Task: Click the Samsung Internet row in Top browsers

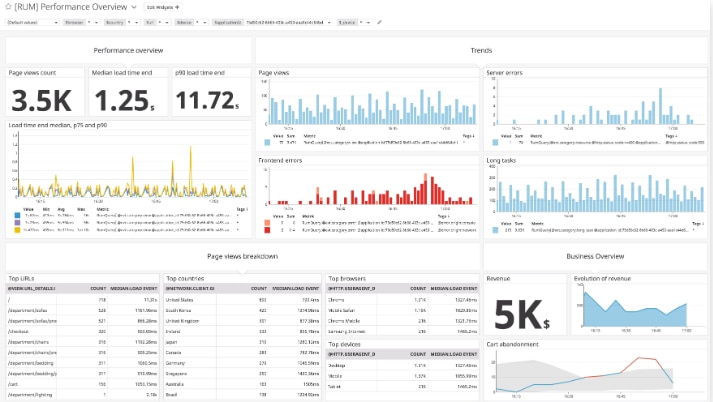Action: [x=402, y=332]
